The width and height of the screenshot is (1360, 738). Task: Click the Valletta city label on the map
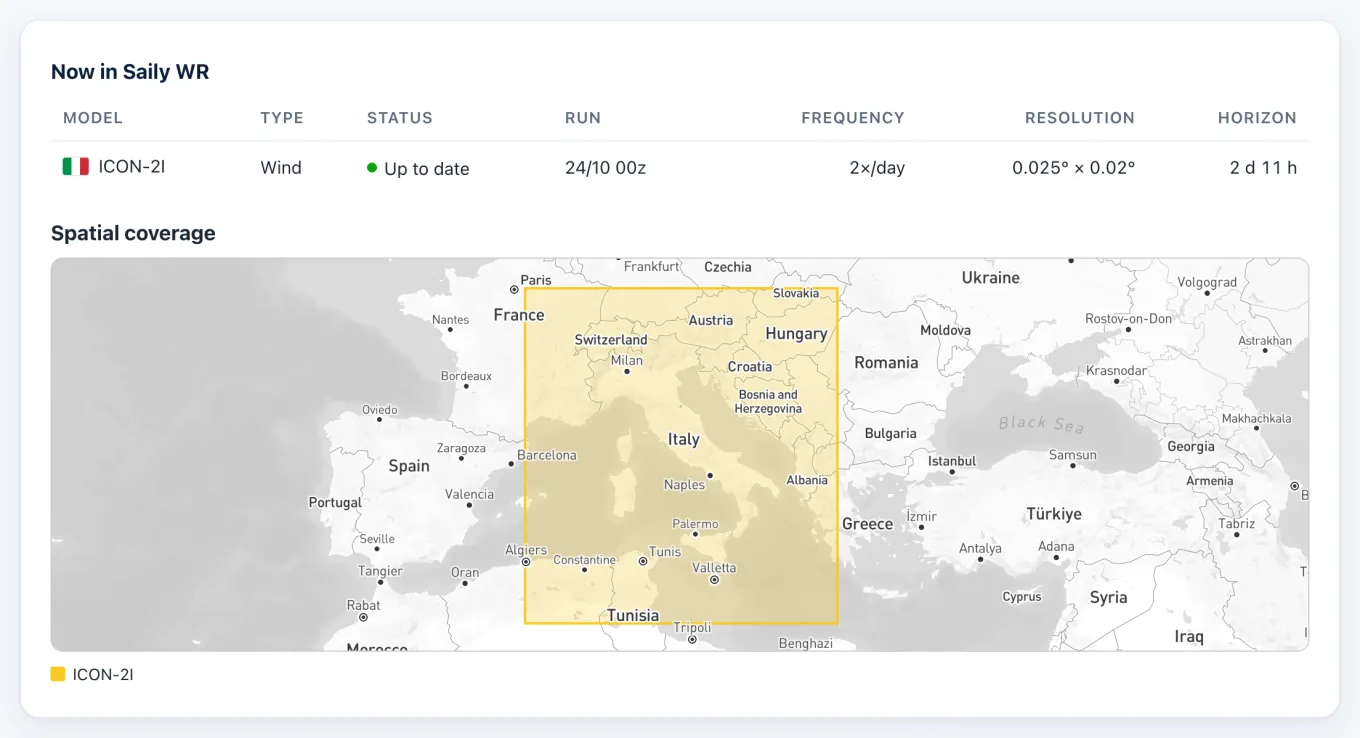tap(714, 568)
